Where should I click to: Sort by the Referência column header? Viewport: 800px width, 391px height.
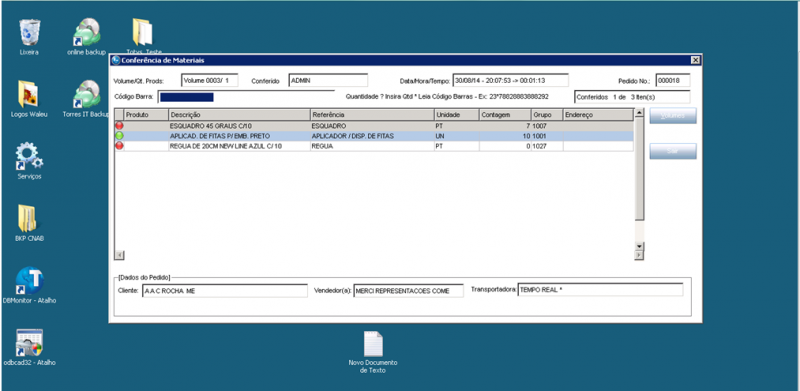click(372, 115)
